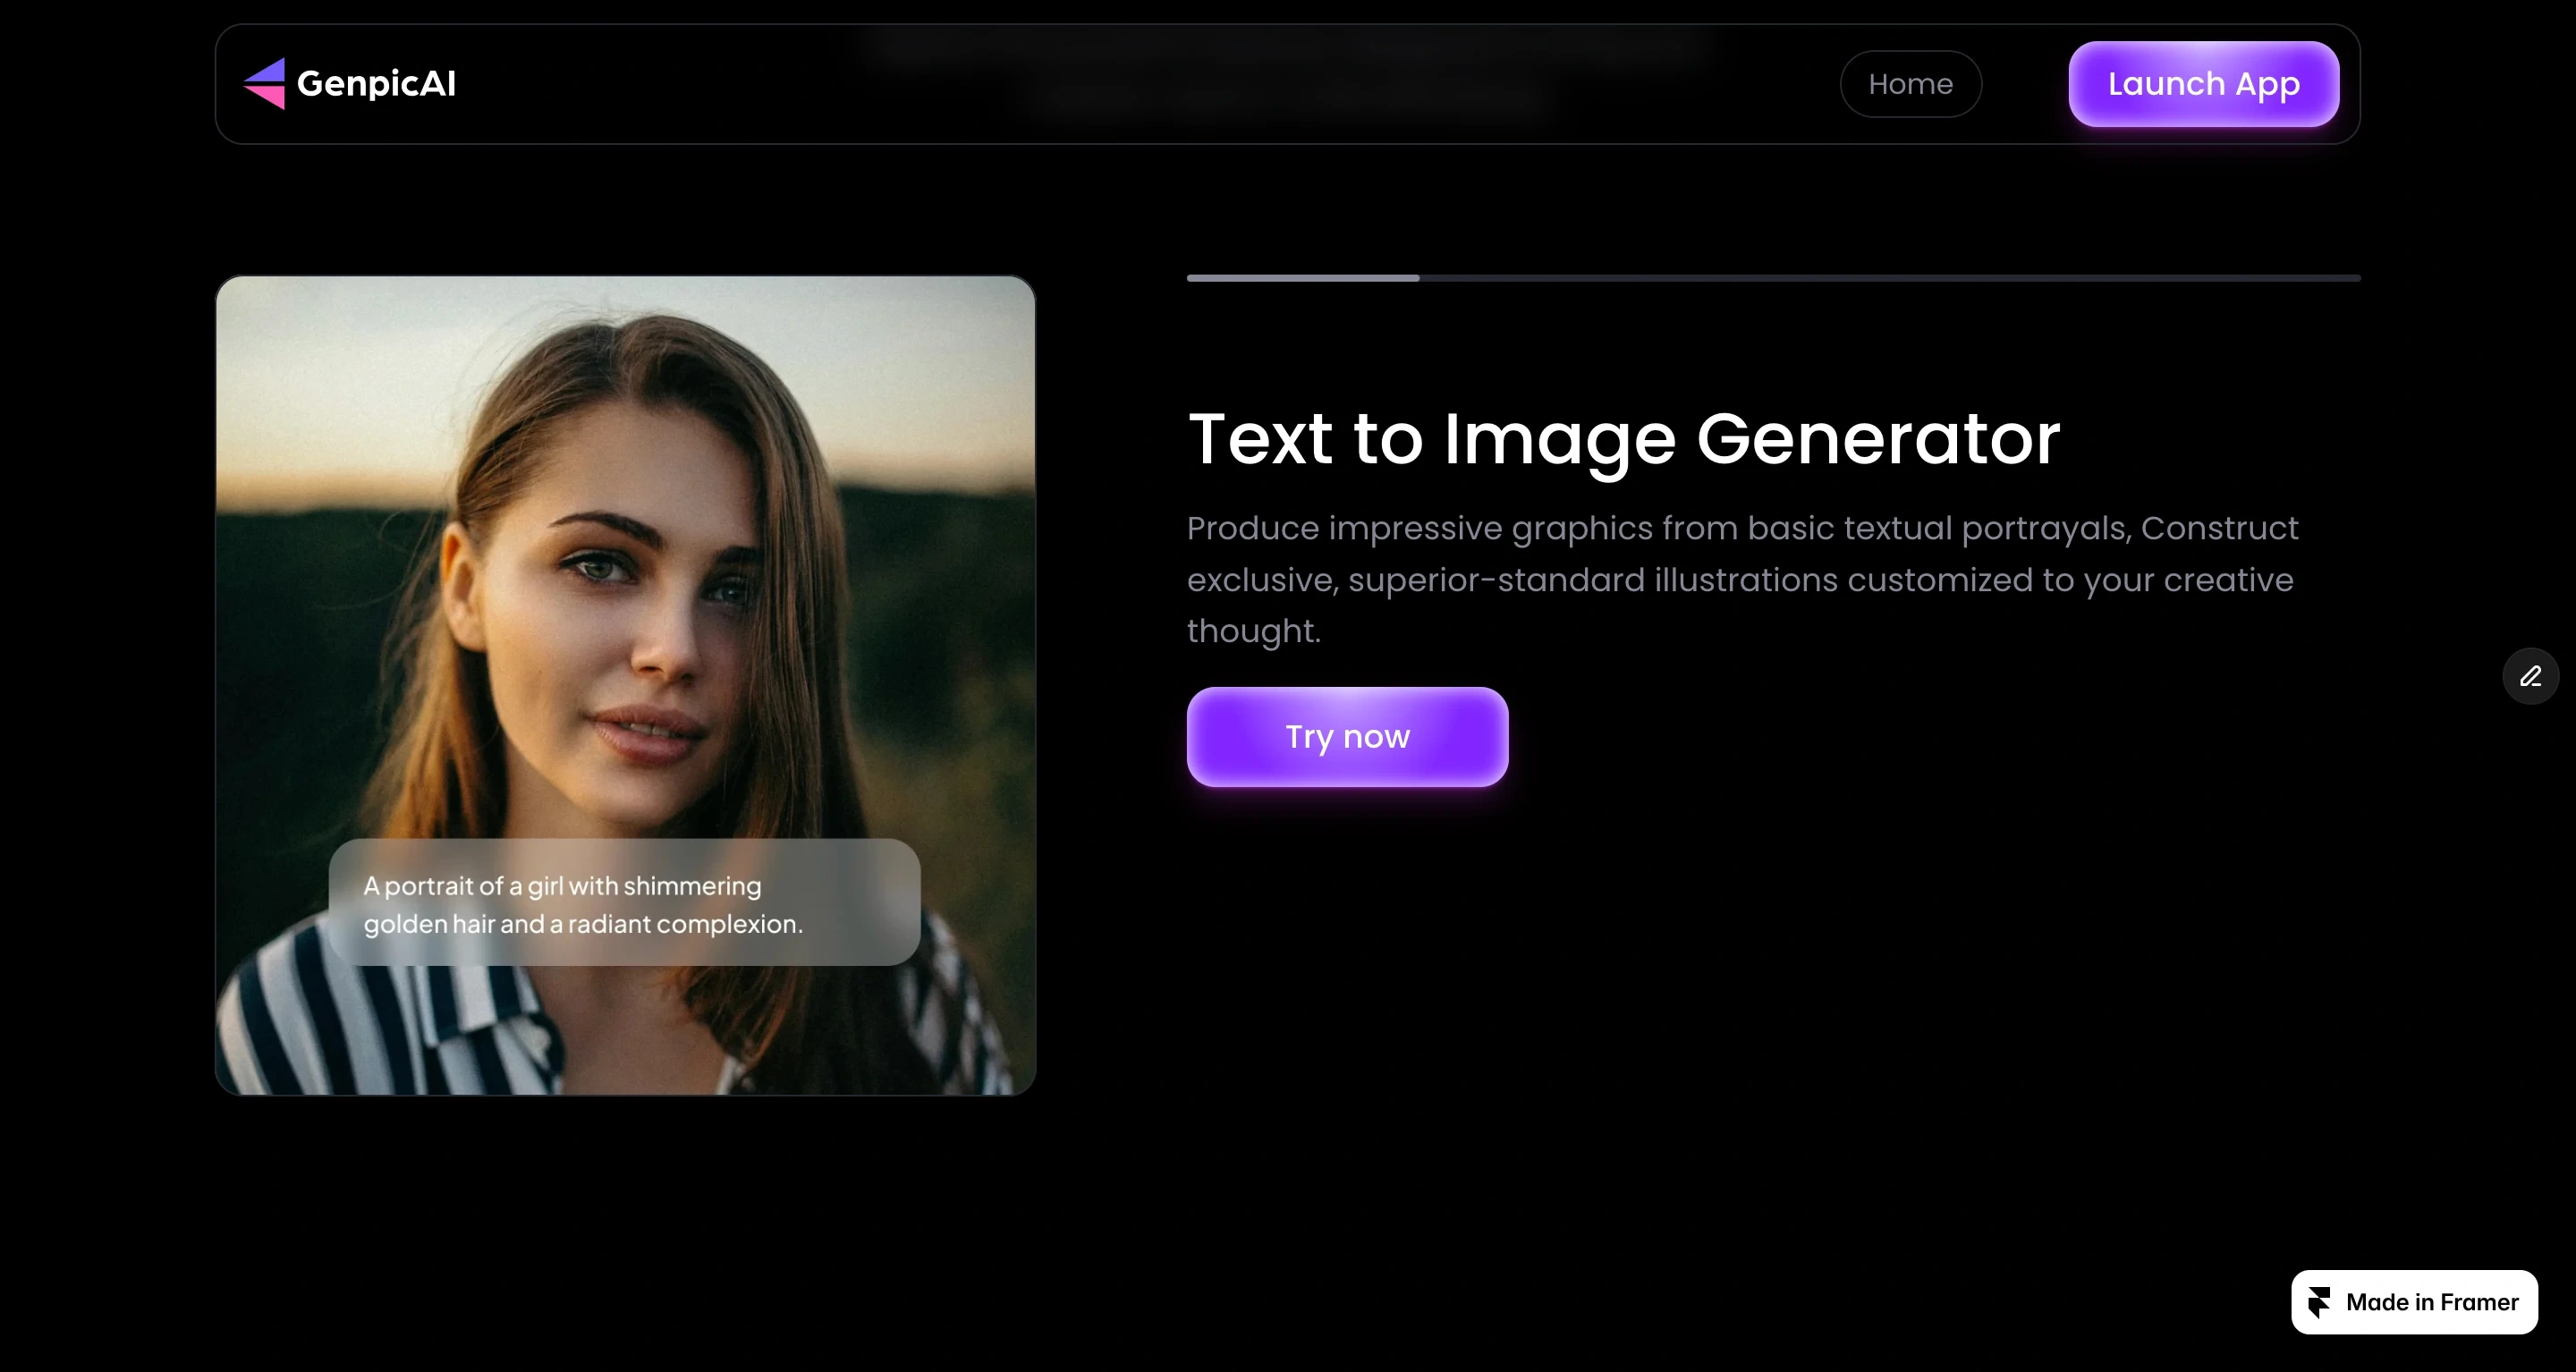Viewport: 2576px width, 1372px height.
Task: Open the Home navigation item
Action: coord(1910,84)
